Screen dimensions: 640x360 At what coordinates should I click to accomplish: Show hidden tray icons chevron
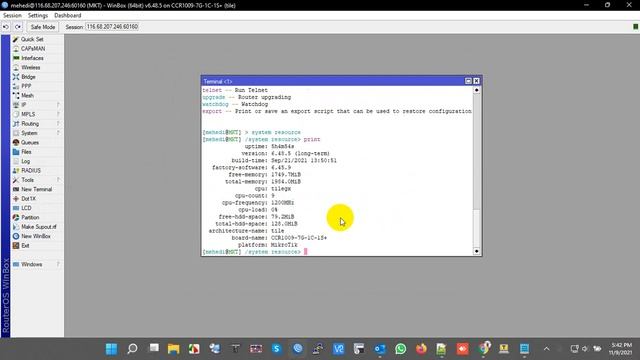(547, 349)
